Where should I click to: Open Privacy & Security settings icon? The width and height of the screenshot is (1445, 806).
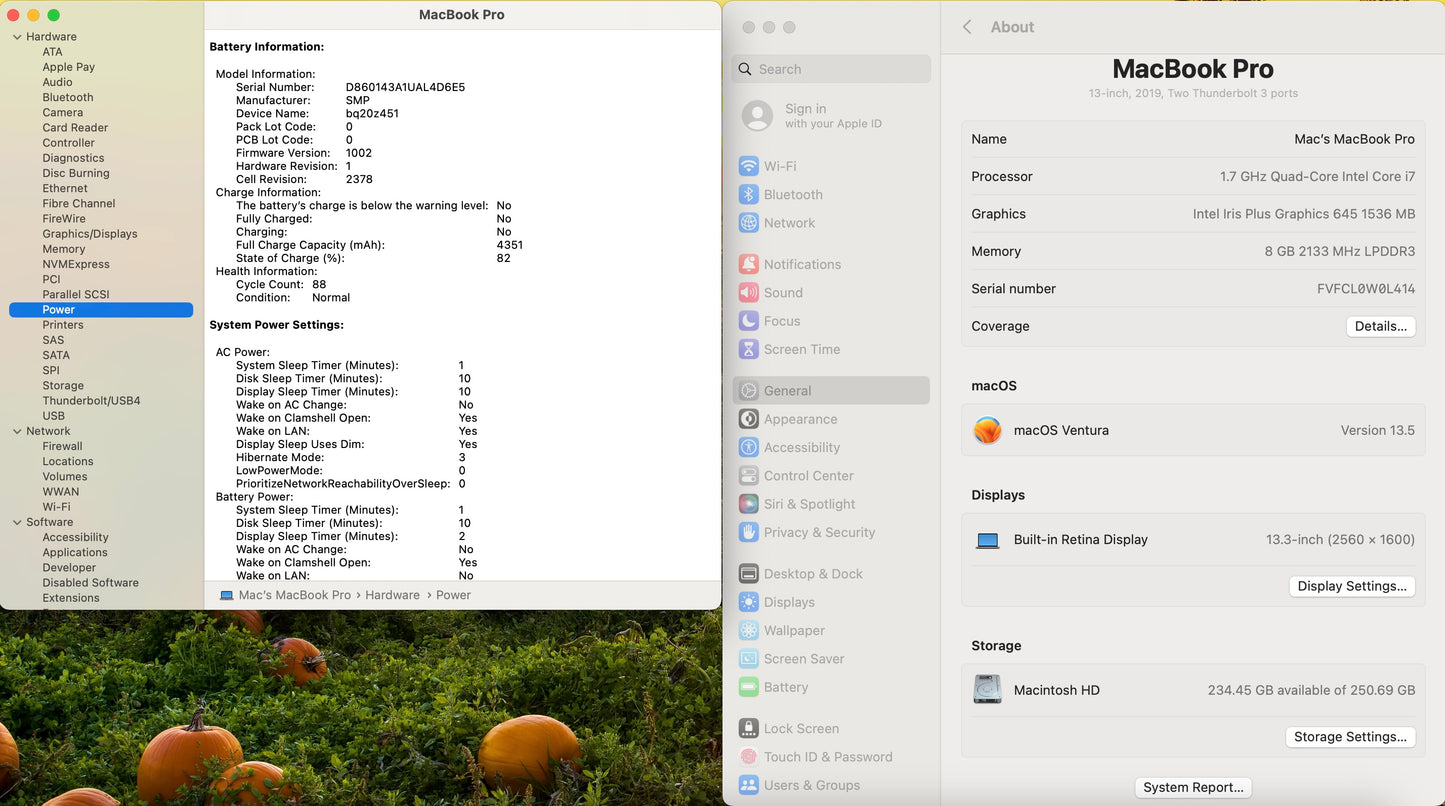click(x=748, y=533)
